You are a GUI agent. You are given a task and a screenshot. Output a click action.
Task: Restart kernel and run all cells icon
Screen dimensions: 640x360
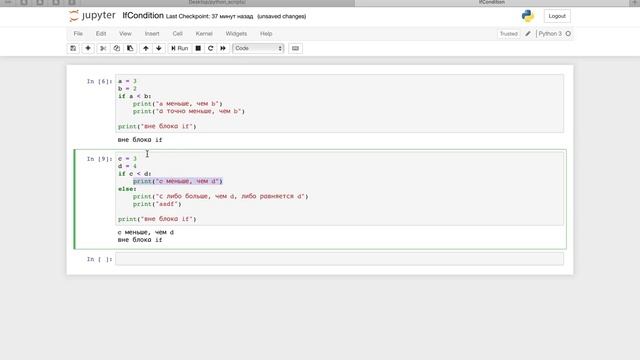[x=223, y=48]
